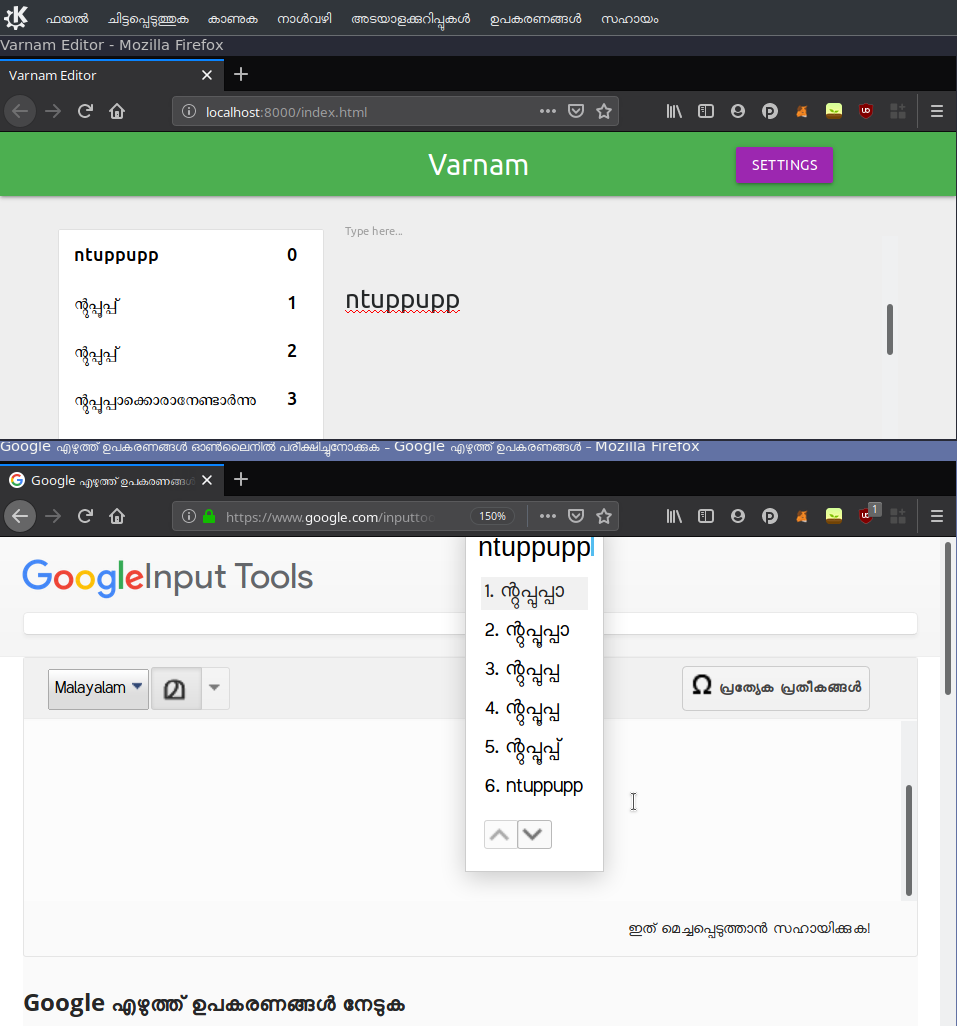
Task: Open the അടയാളക്കുറിപ്പുകൾ menu in the top menu bar
Action: tap(410, 19)
